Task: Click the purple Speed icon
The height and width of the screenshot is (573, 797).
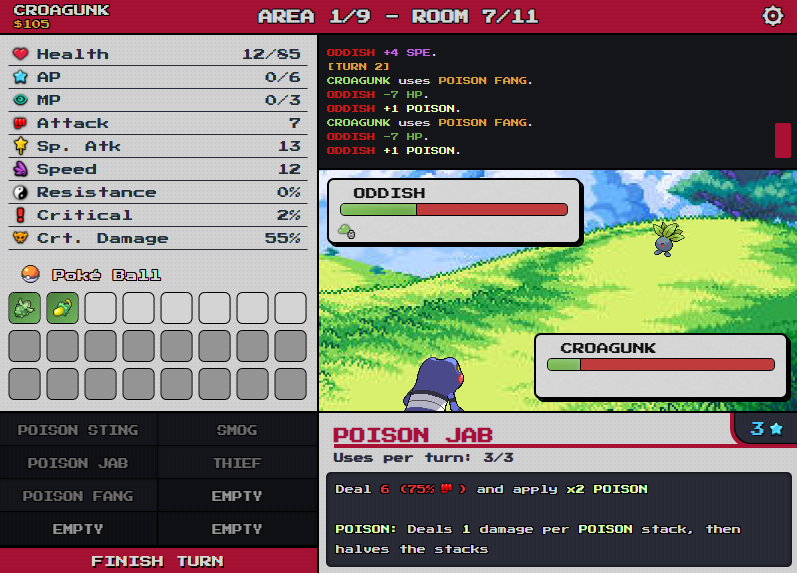Action: [20, 168]
